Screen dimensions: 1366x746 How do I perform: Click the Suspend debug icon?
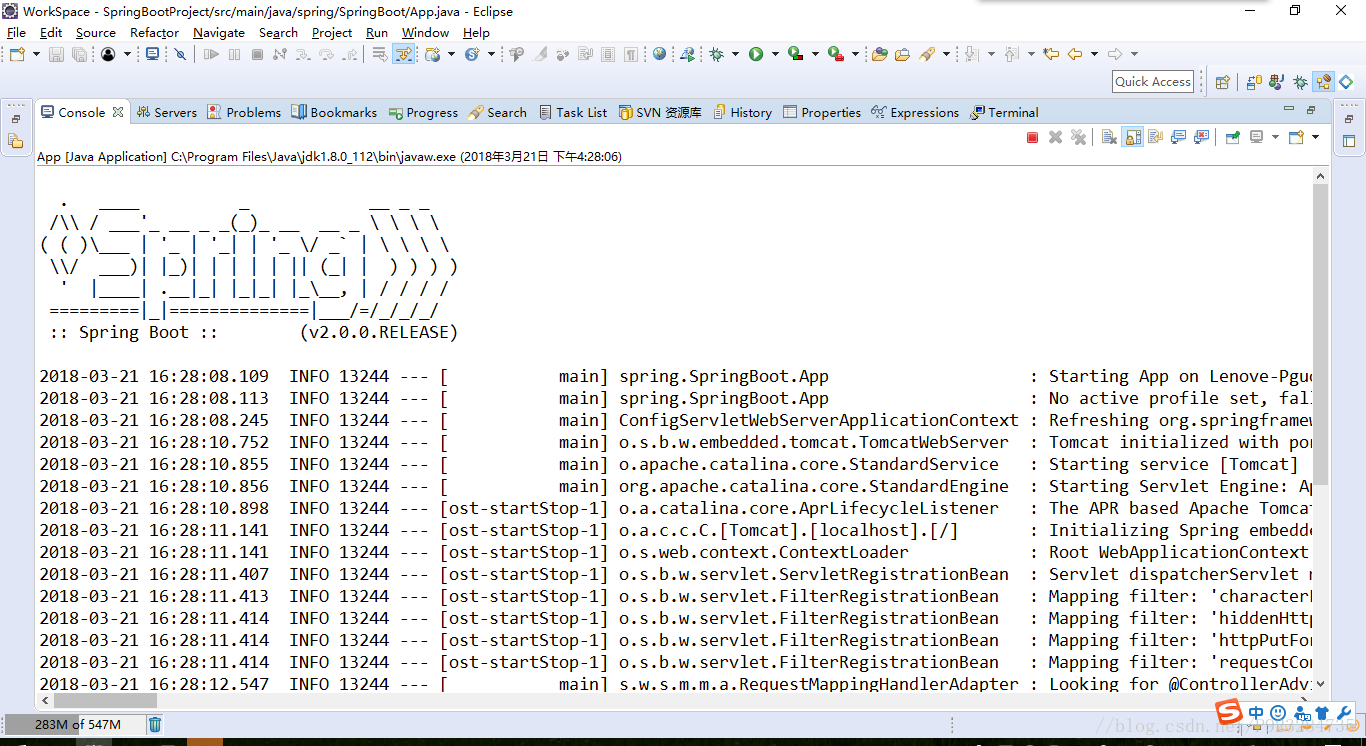coord(234,54)
